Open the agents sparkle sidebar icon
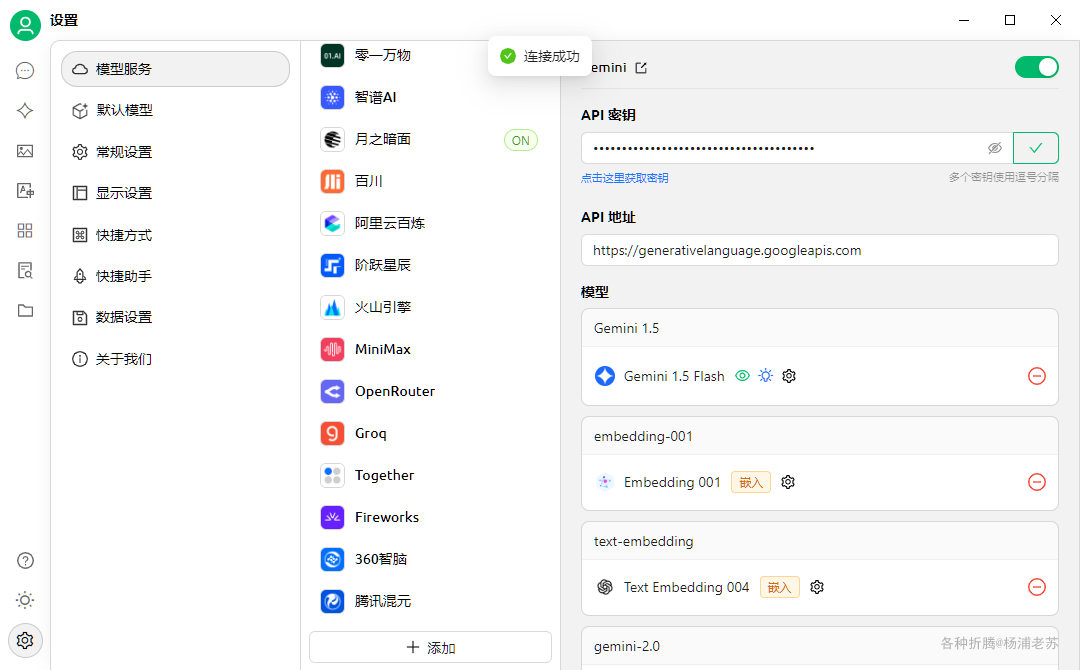Image resolution: width=1080 pixels, height=670 pixels. click(x=25, y=110)
